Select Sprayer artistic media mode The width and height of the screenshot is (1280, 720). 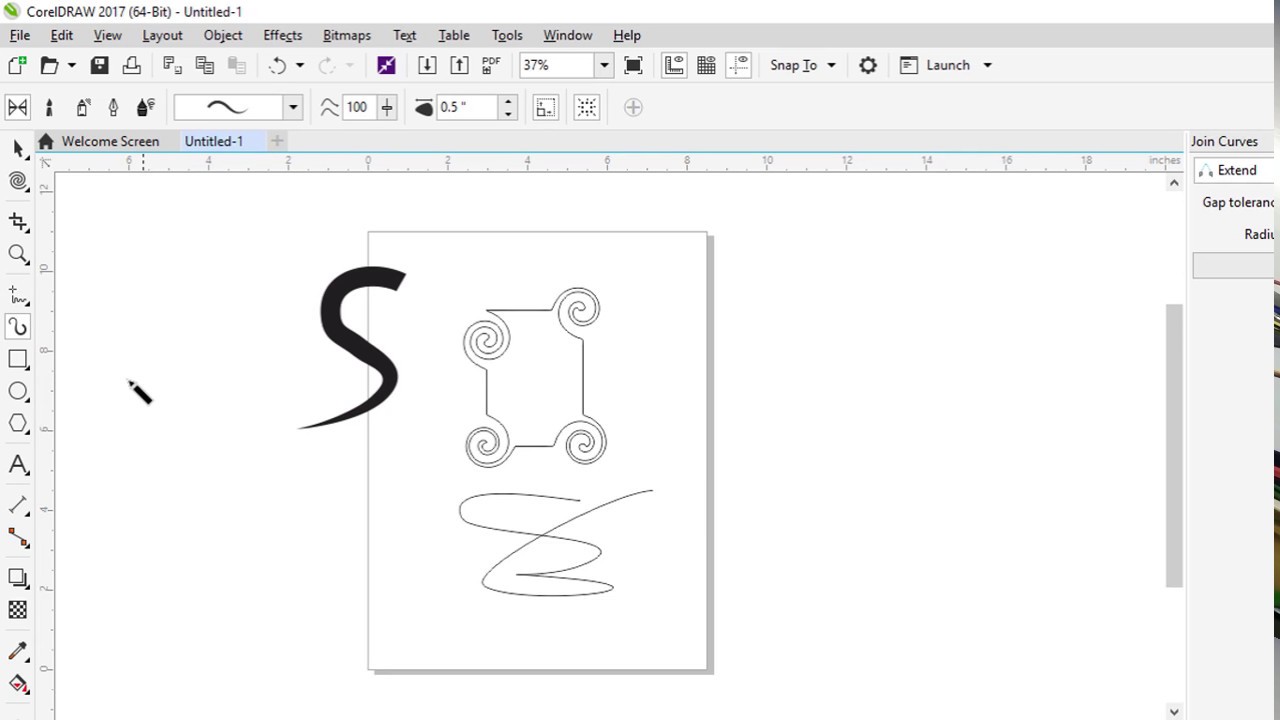pos(82,107)
